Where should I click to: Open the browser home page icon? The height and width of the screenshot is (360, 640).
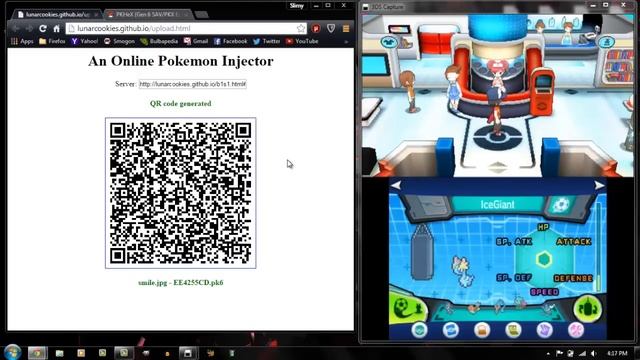click(57, 29)
